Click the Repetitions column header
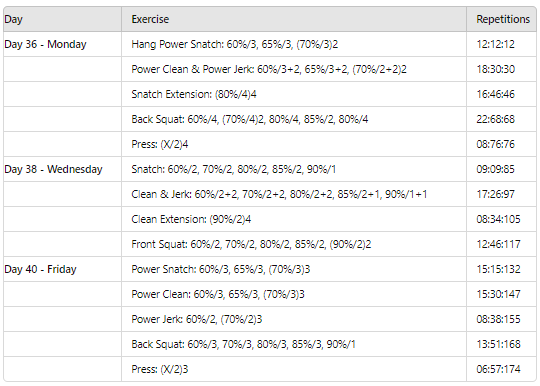The image size is (540, 386). pyautogui.click(x=501, y=19)
